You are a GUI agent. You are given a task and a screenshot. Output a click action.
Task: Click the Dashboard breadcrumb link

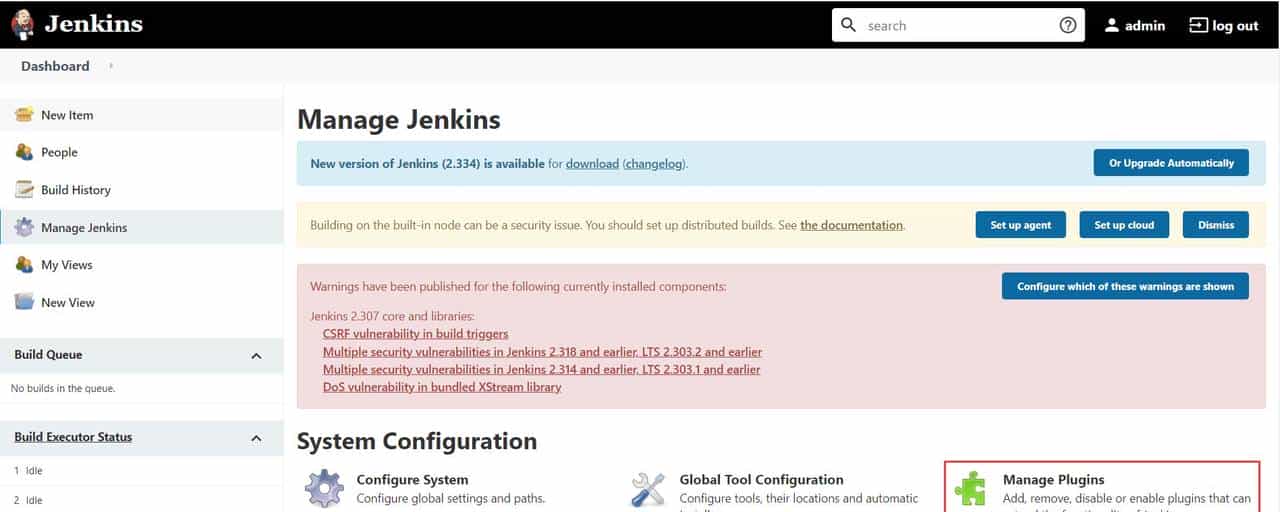pos(55,66)
